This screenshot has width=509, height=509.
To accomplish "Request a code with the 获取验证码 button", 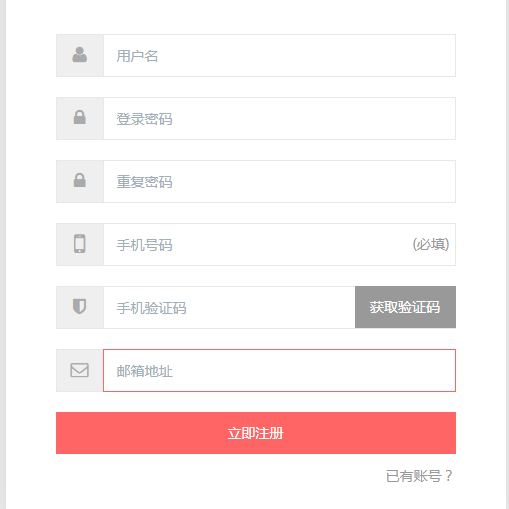I will point(405,307).
